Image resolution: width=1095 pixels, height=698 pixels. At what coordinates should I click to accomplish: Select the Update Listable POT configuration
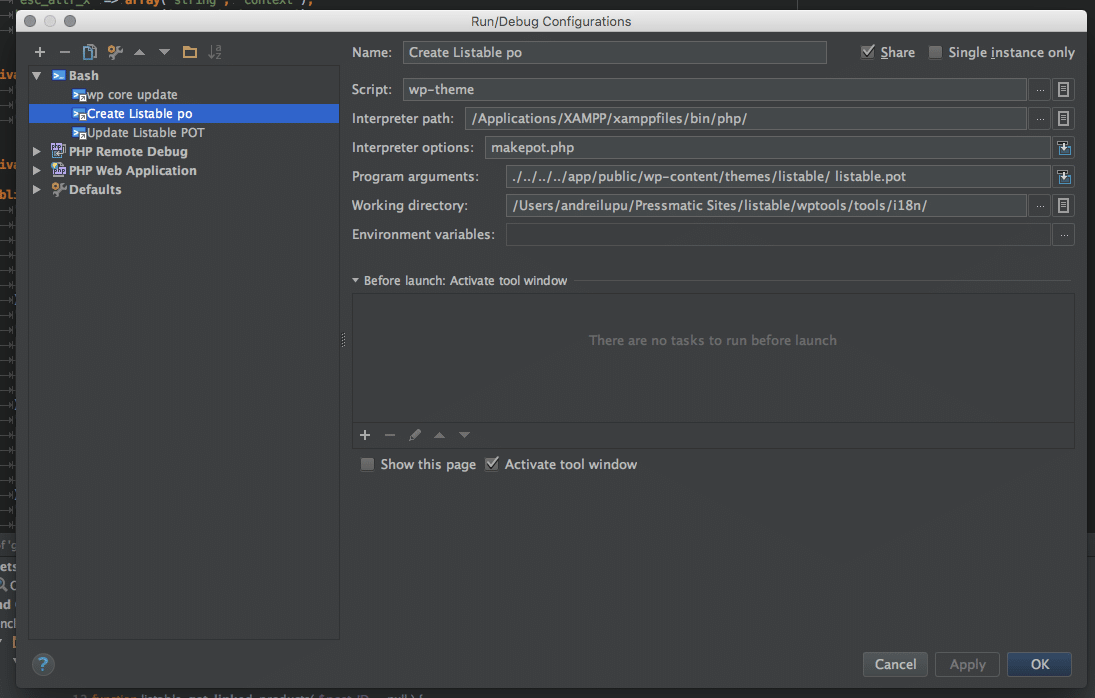point(138,132)
